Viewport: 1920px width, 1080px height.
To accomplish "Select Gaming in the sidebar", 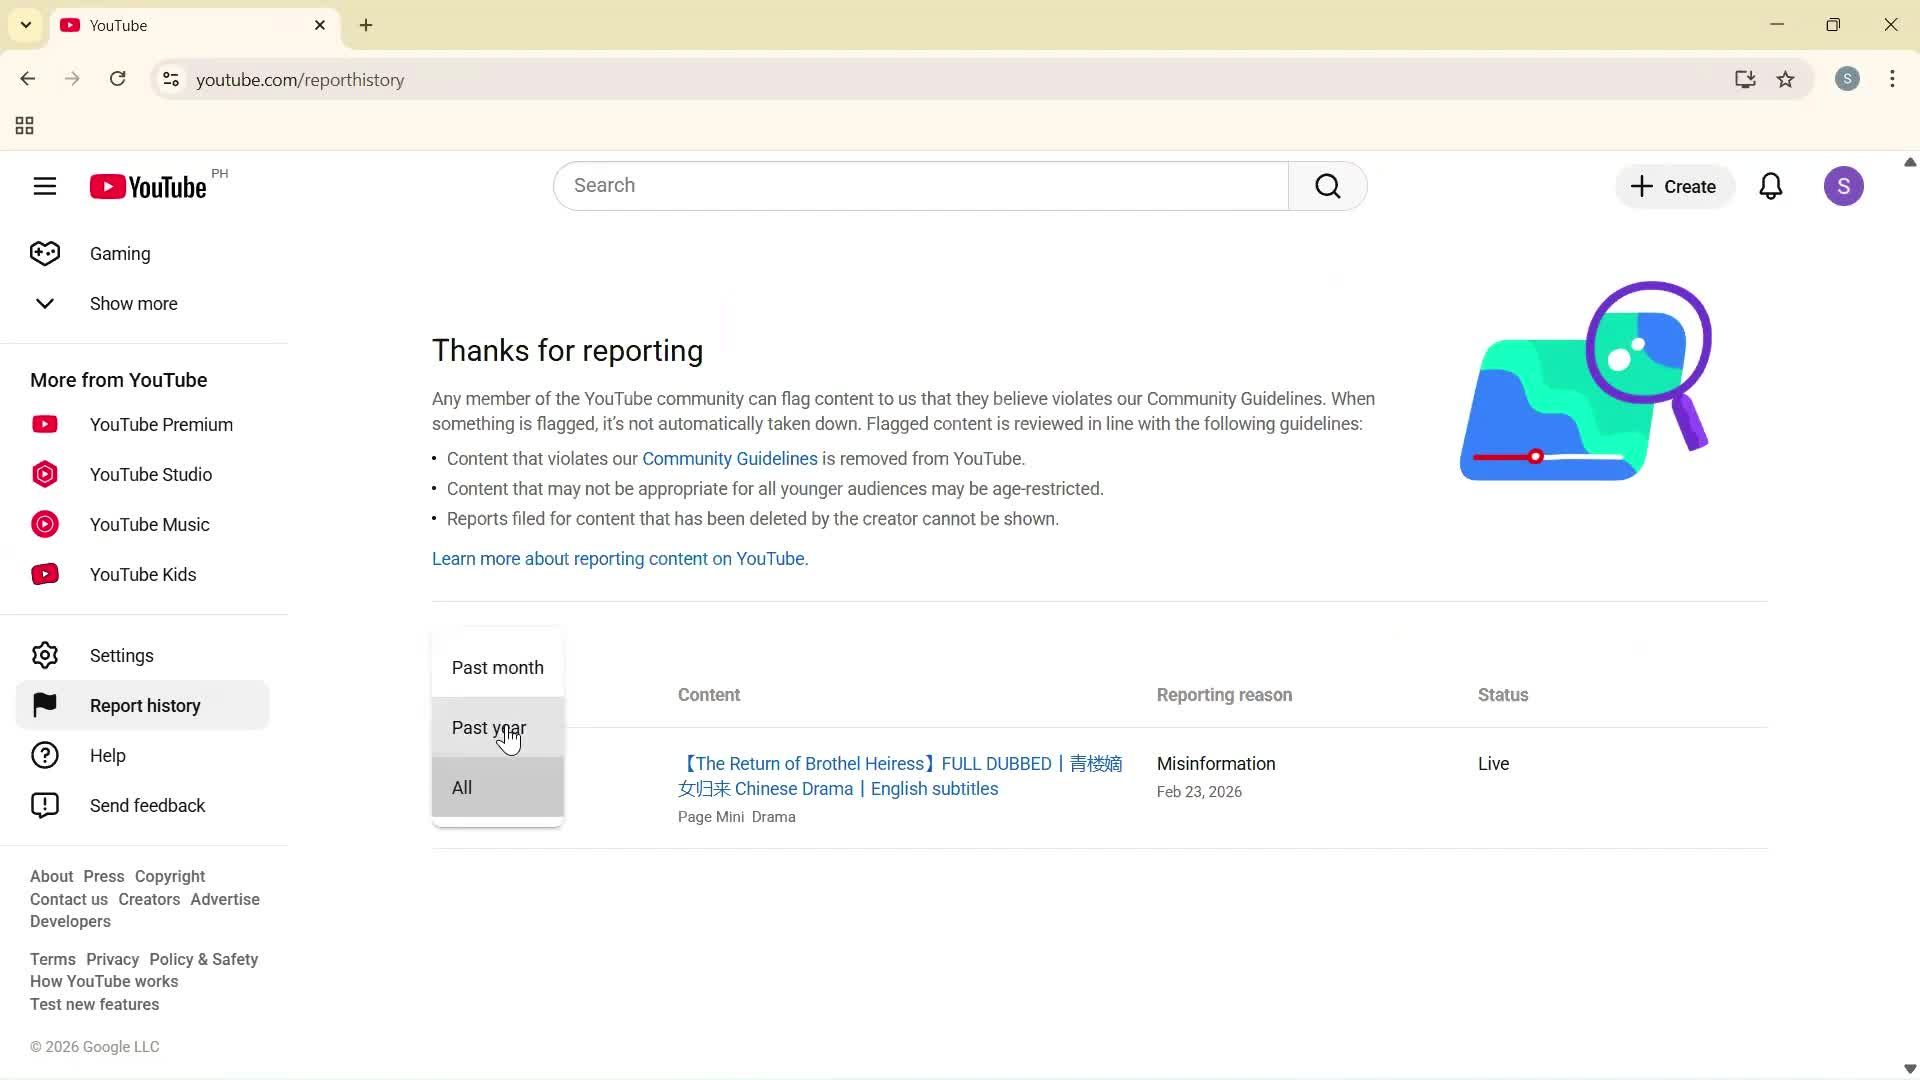I will tap(118, 253).
